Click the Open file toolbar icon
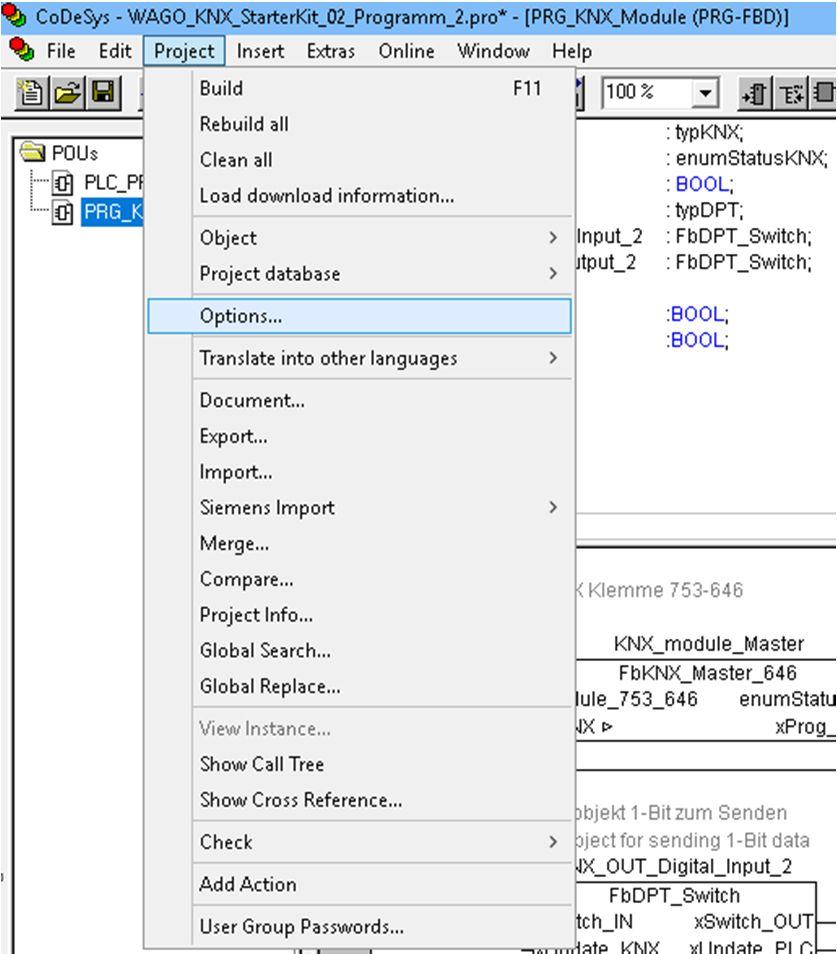 point(68,94)
